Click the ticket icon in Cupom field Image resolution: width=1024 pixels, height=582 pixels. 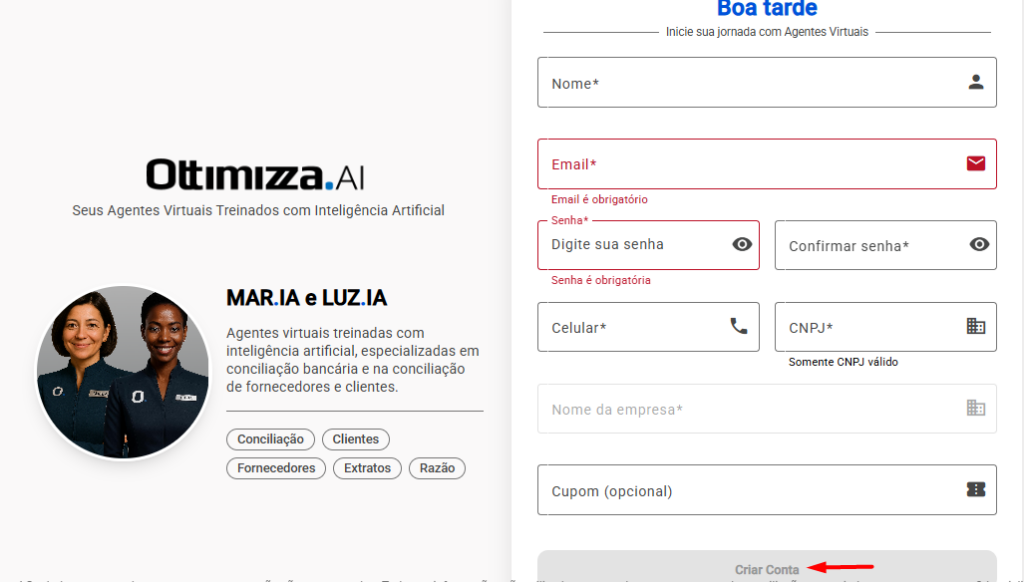(x=976, y=489)
